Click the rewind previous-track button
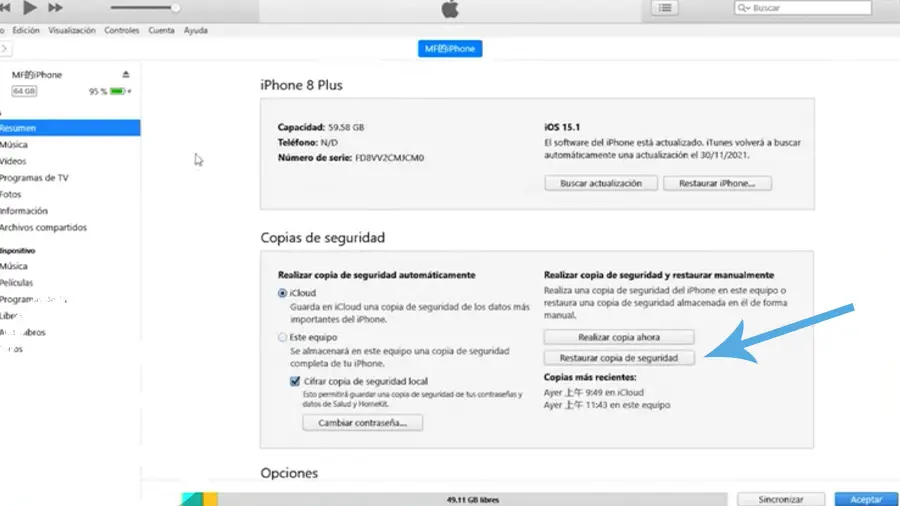 pyautogui.click(x=5, y=7)
